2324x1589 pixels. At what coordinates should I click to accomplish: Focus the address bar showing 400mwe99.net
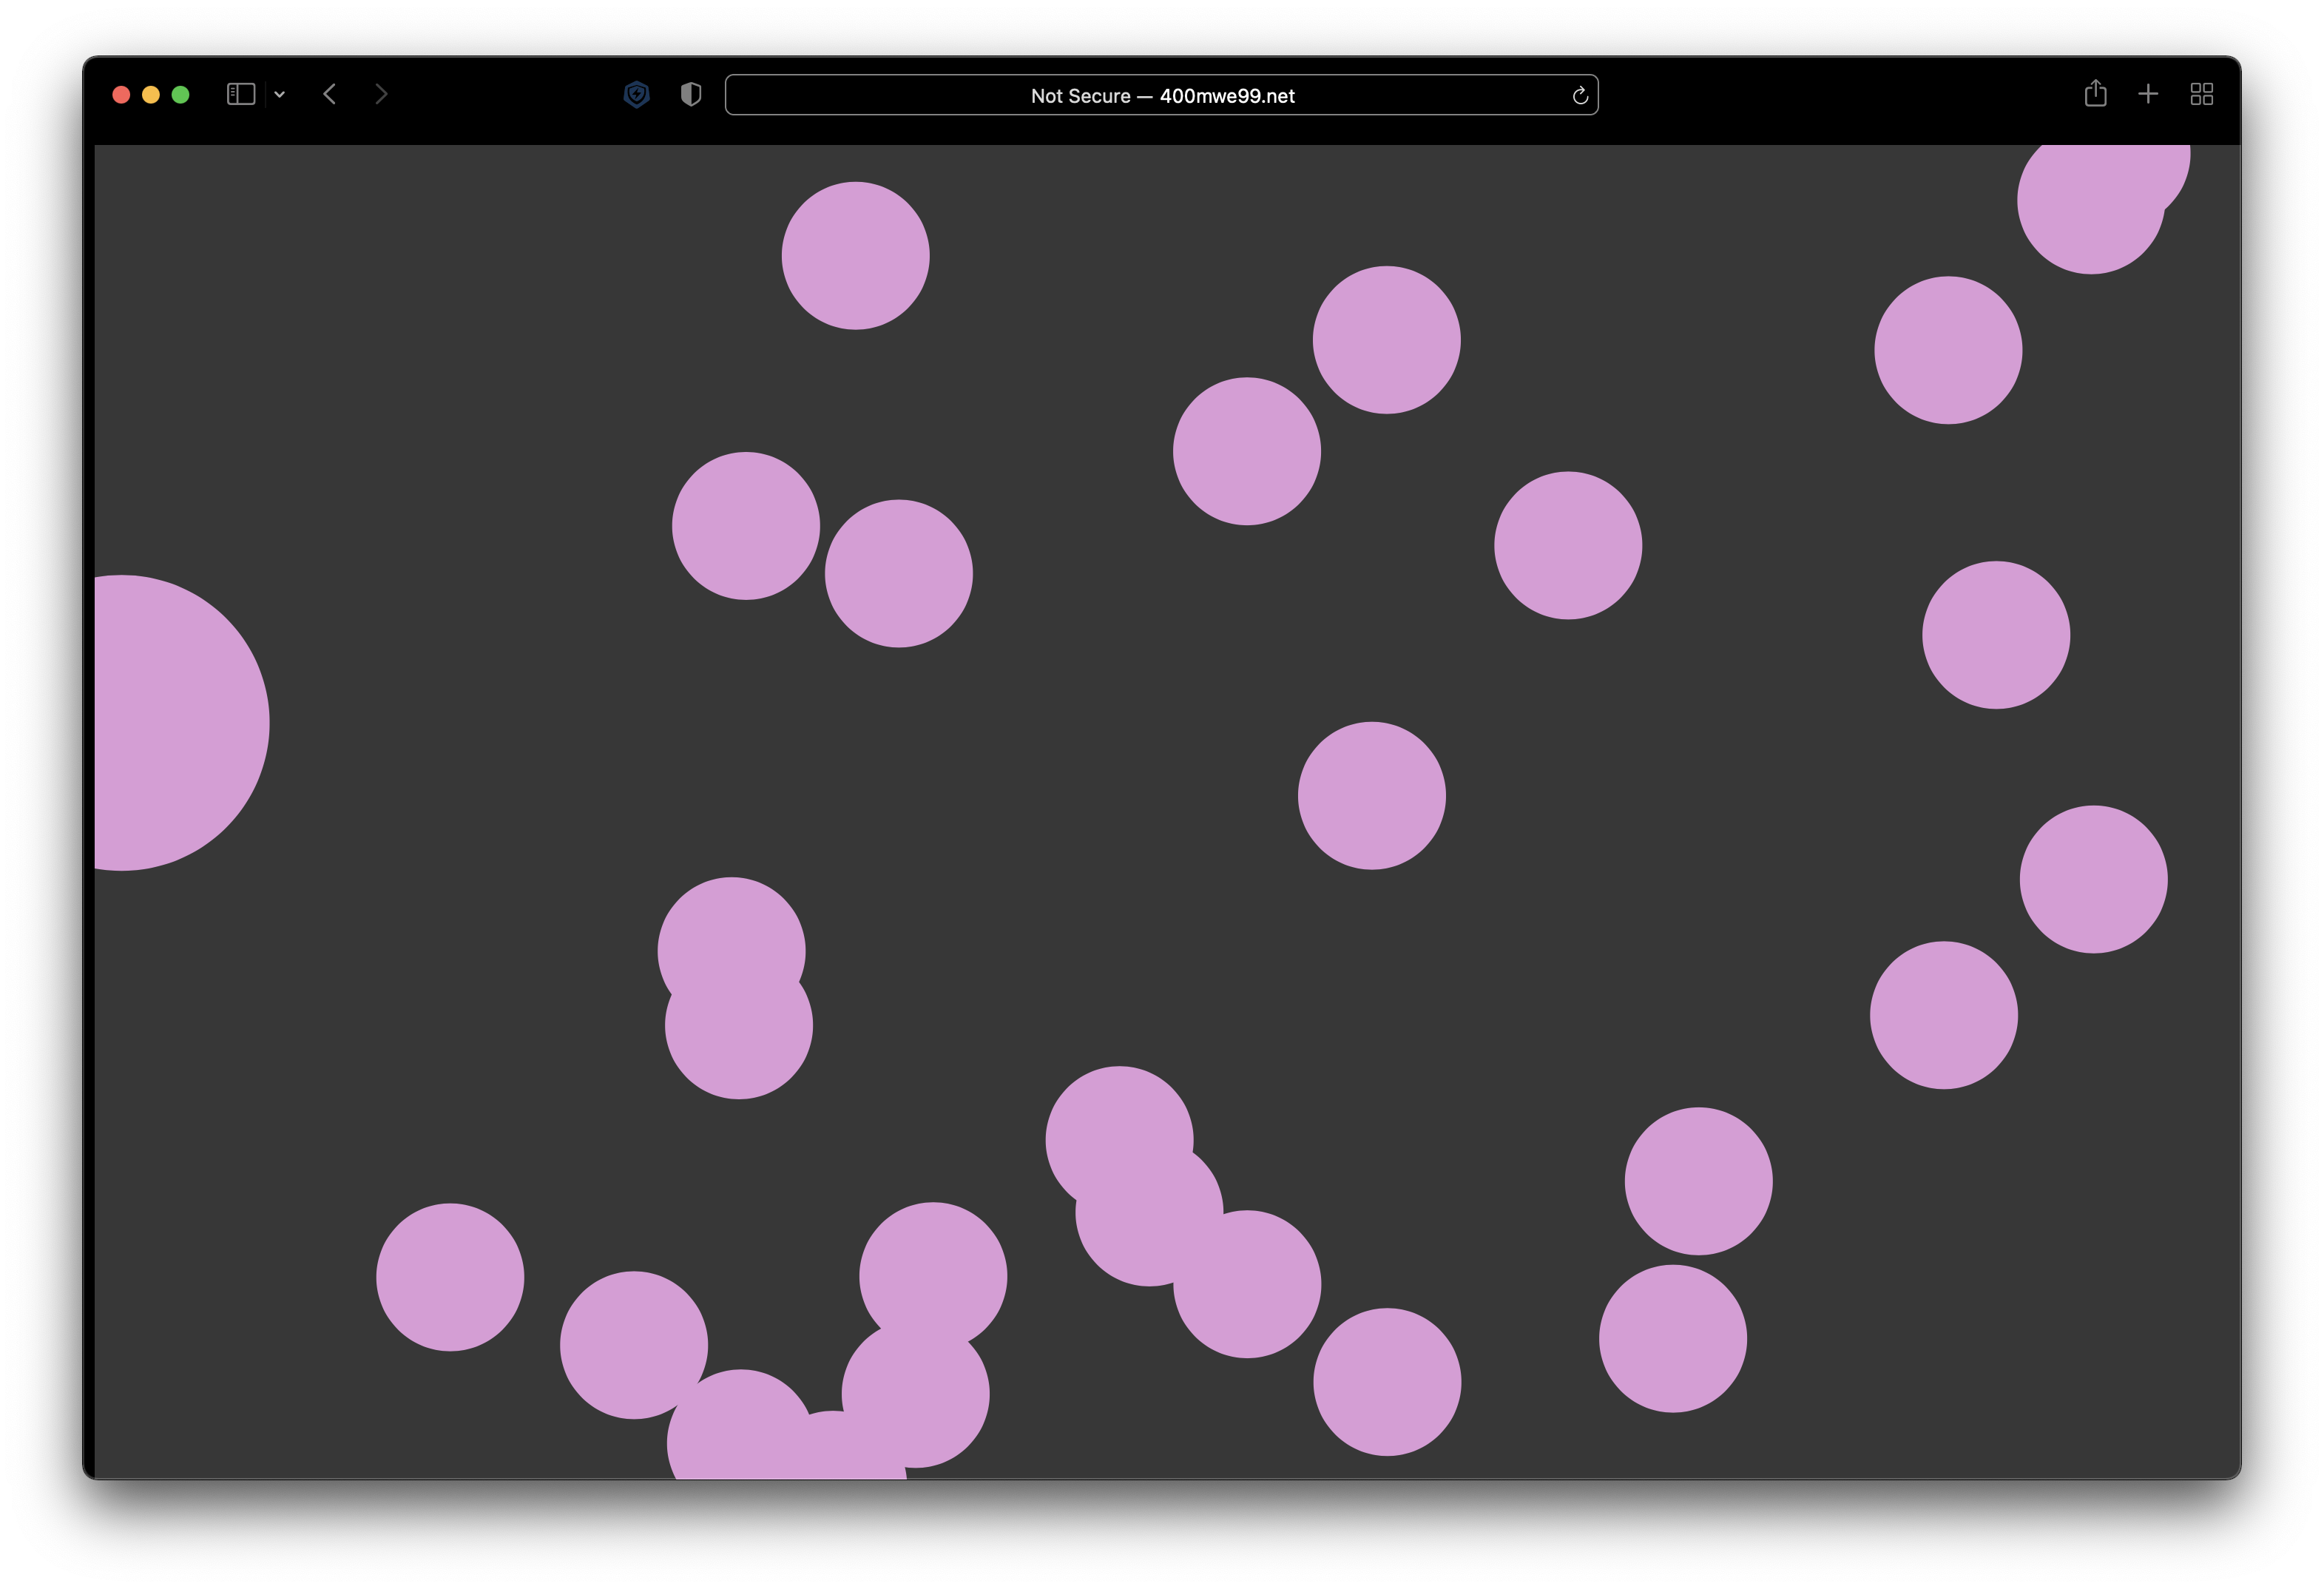click(x=1161, y=95)
